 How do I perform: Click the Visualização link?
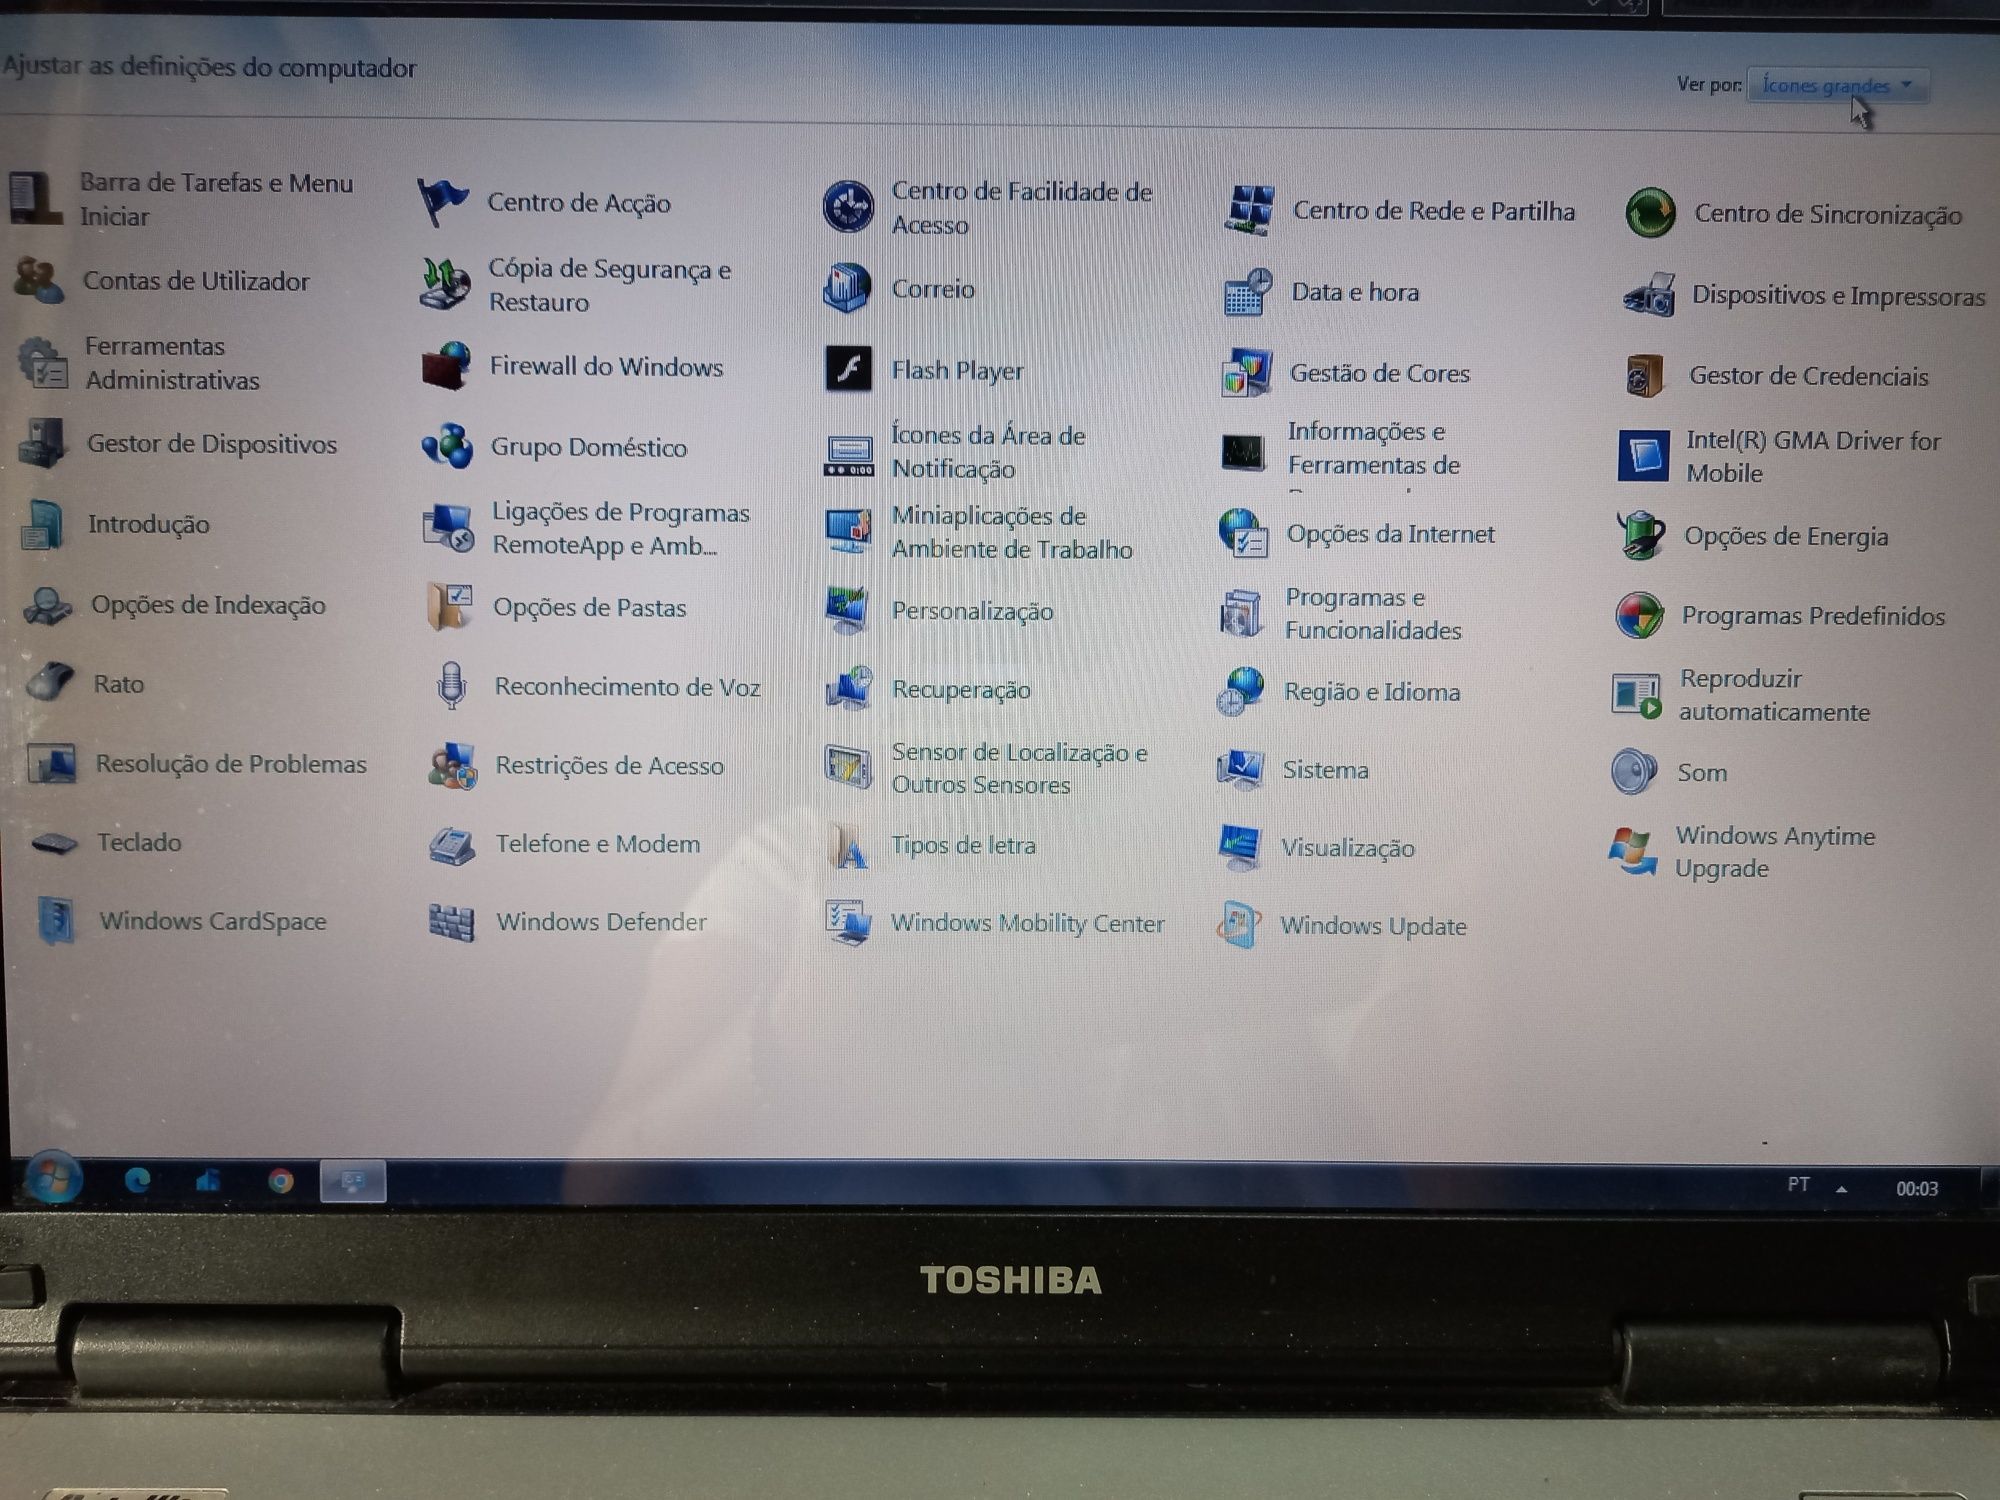coord(1348,848)
